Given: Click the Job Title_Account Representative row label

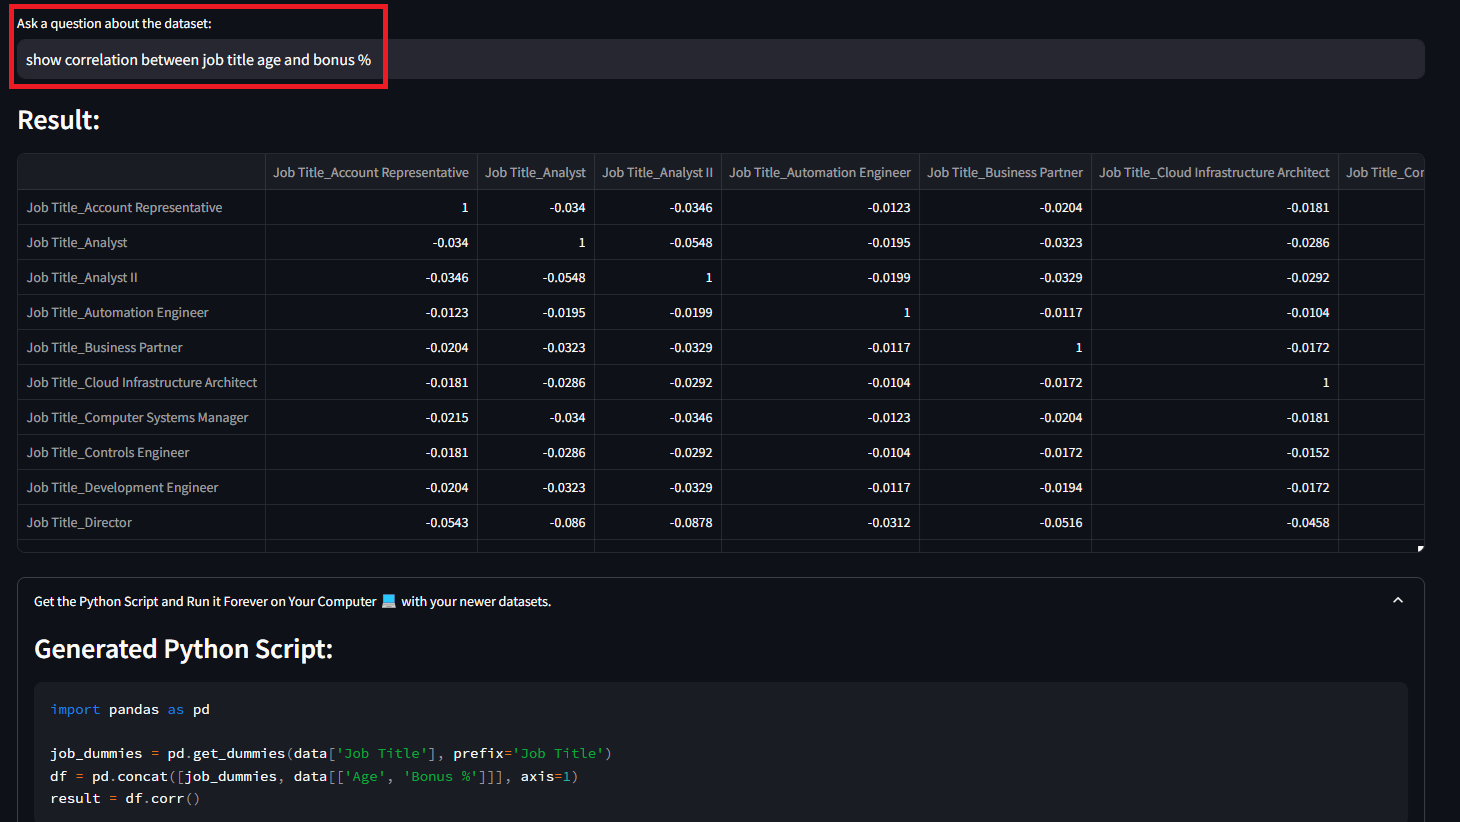Looking at the screenshot, I should [x=141, y=207].
